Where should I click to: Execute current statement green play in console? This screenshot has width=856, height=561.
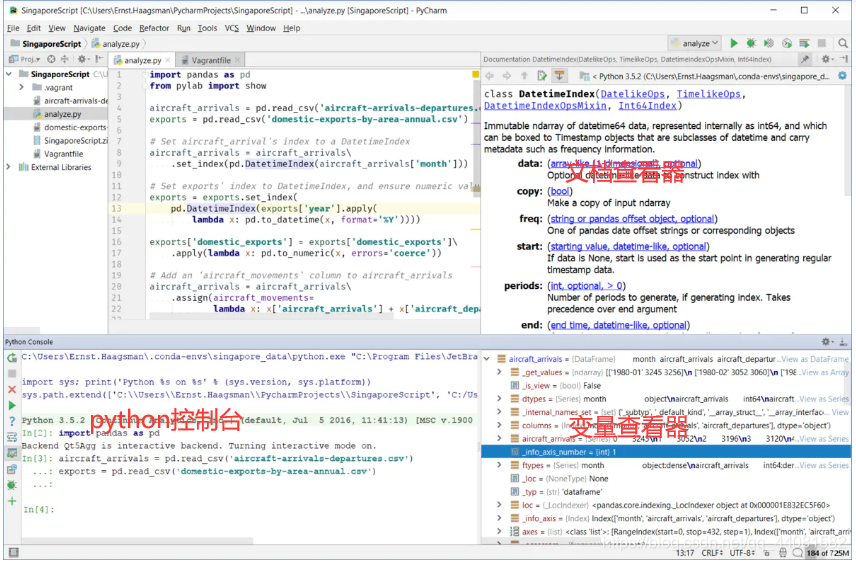point(11,405)
